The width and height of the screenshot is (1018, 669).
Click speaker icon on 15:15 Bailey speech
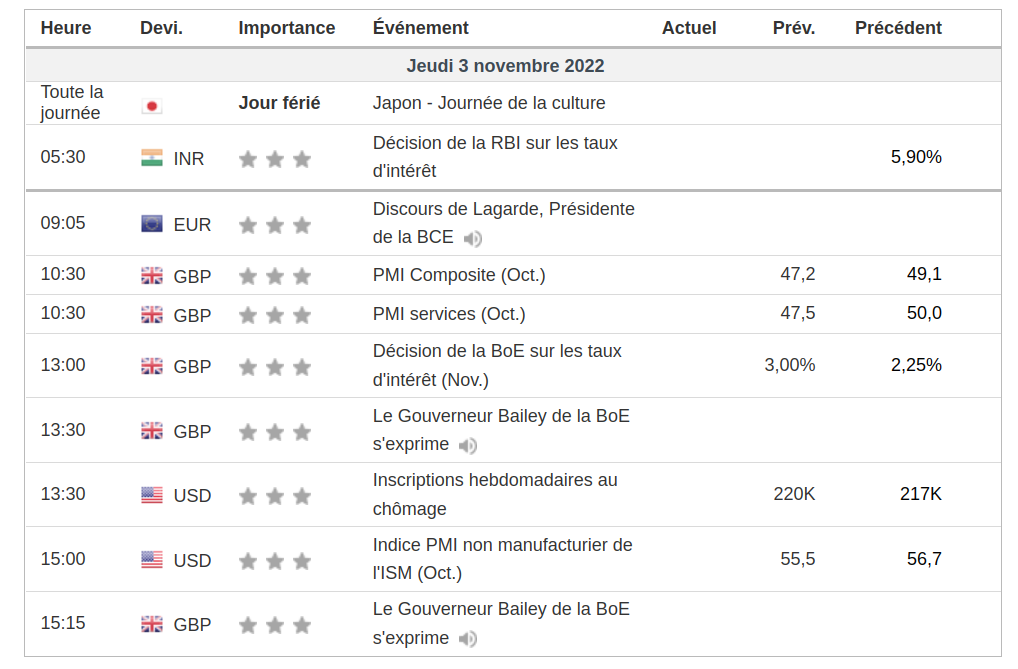pyautogui.click(x=468, y=639)
